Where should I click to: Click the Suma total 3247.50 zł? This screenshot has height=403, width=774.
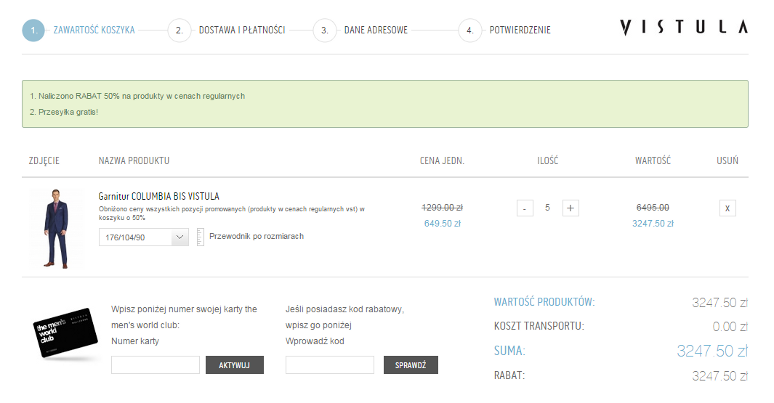click(x=712, y=351)
